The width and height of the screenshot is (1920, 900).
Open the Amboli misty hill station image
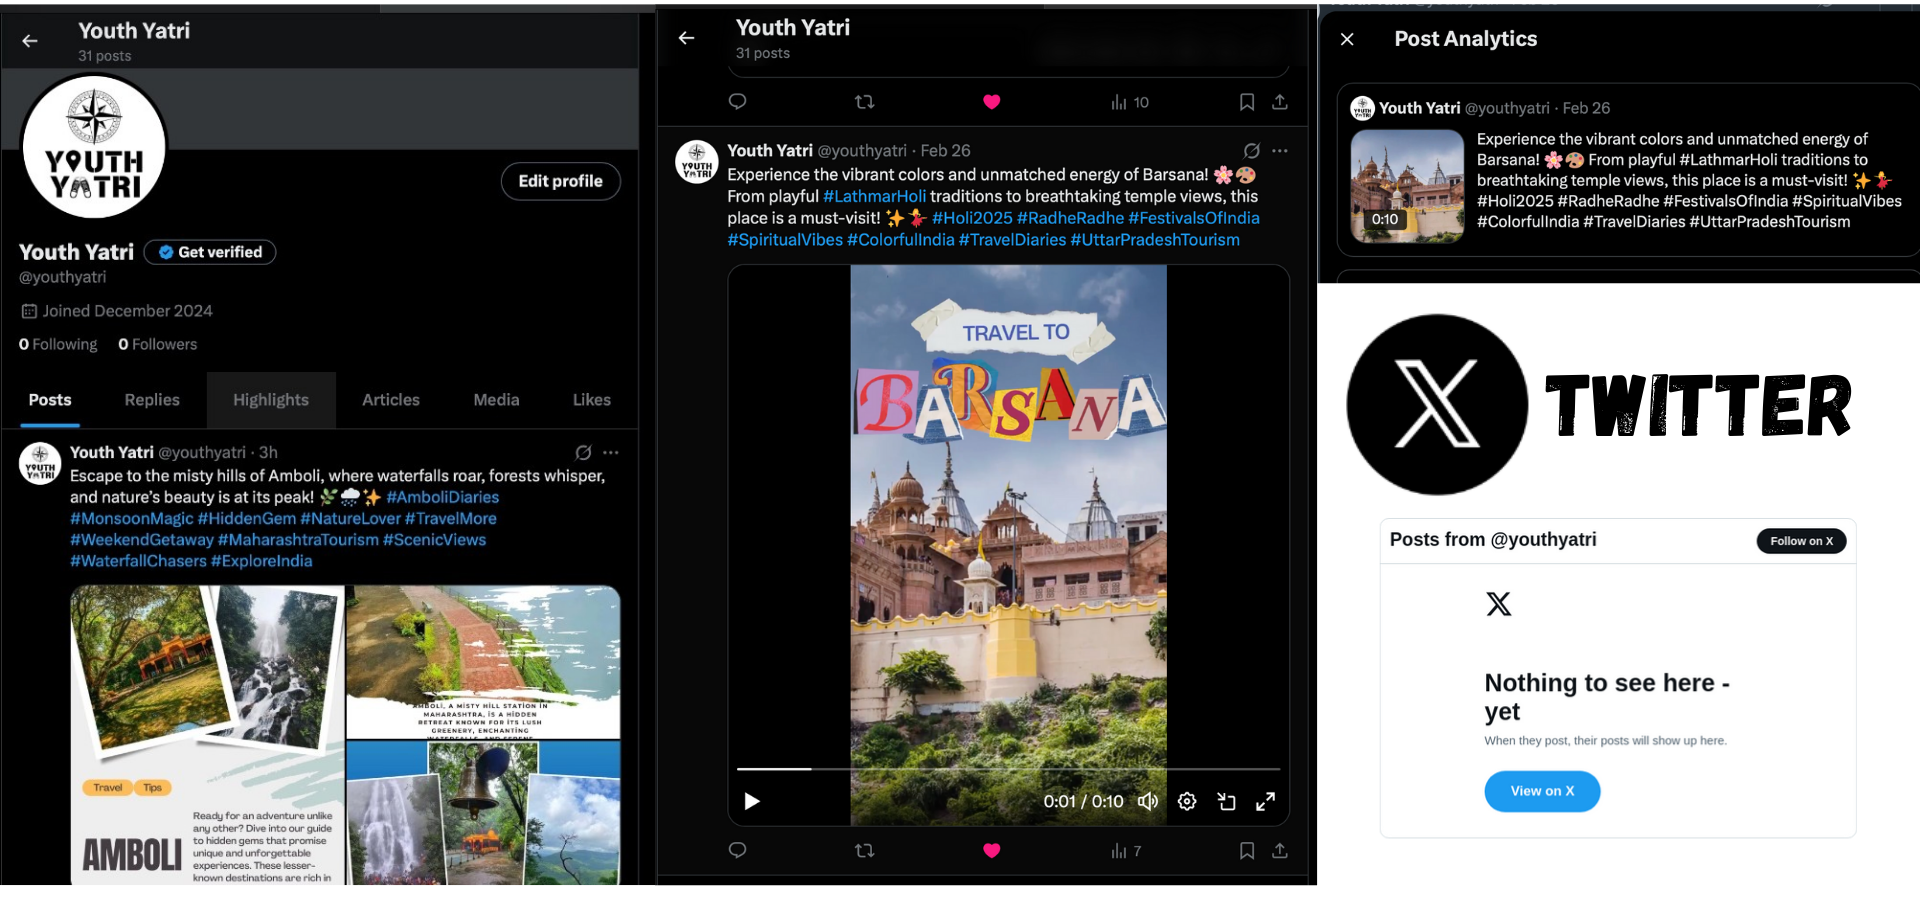[x=483, y=662]
